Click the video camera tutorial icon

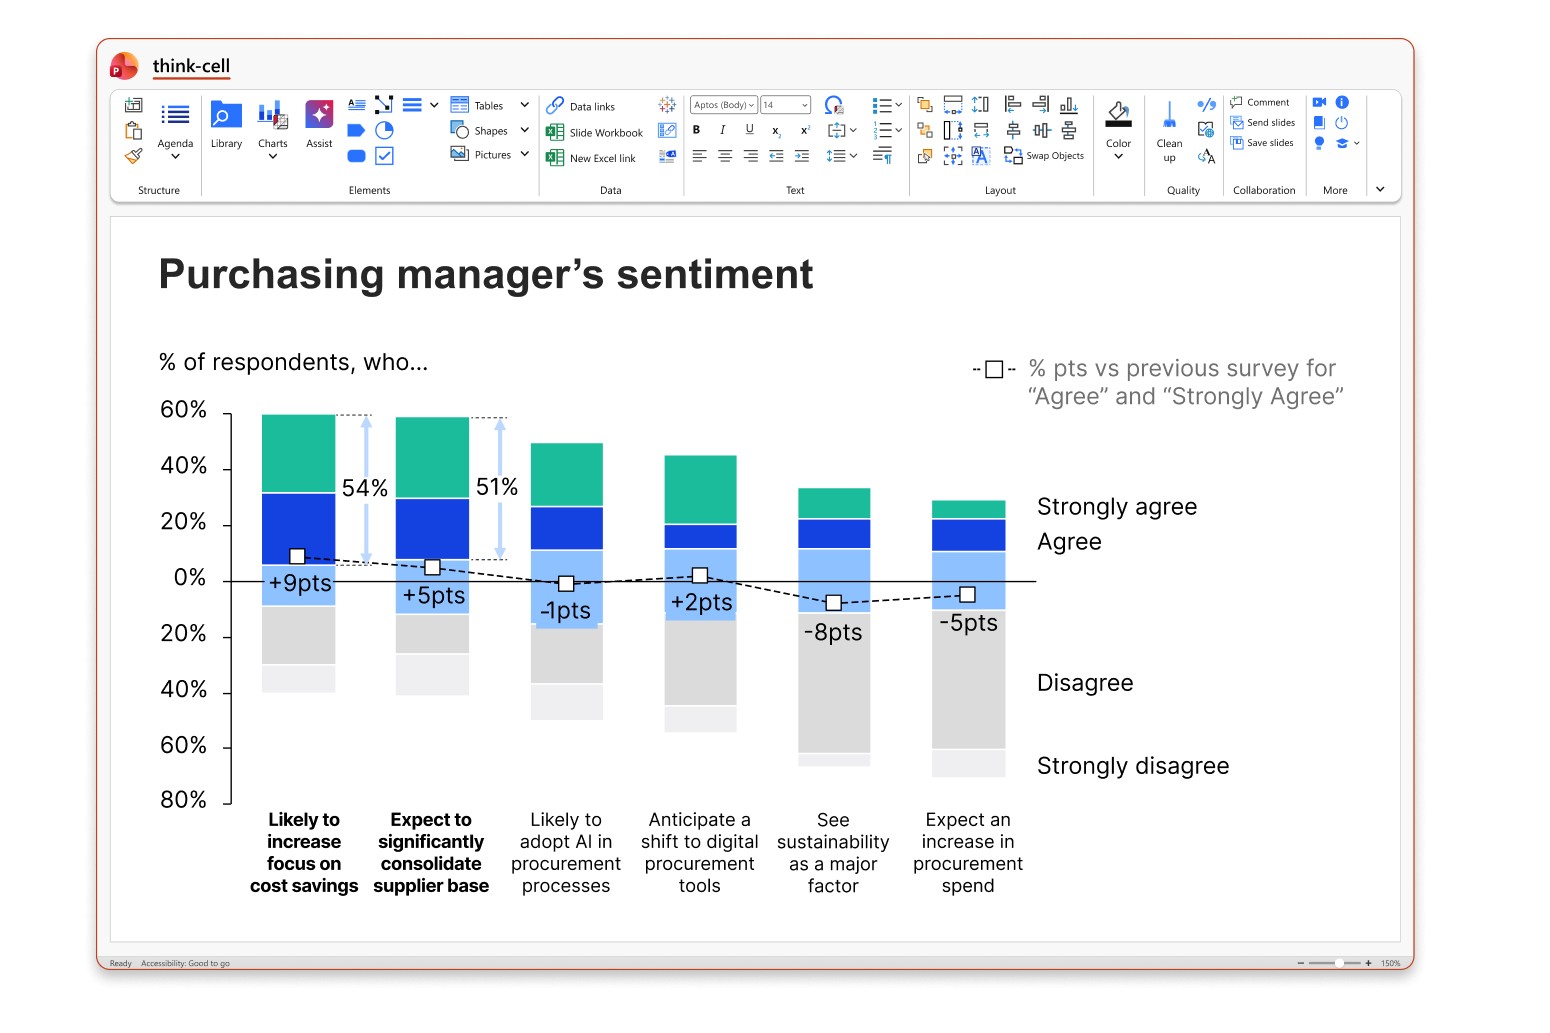(x=1319, y=102)
